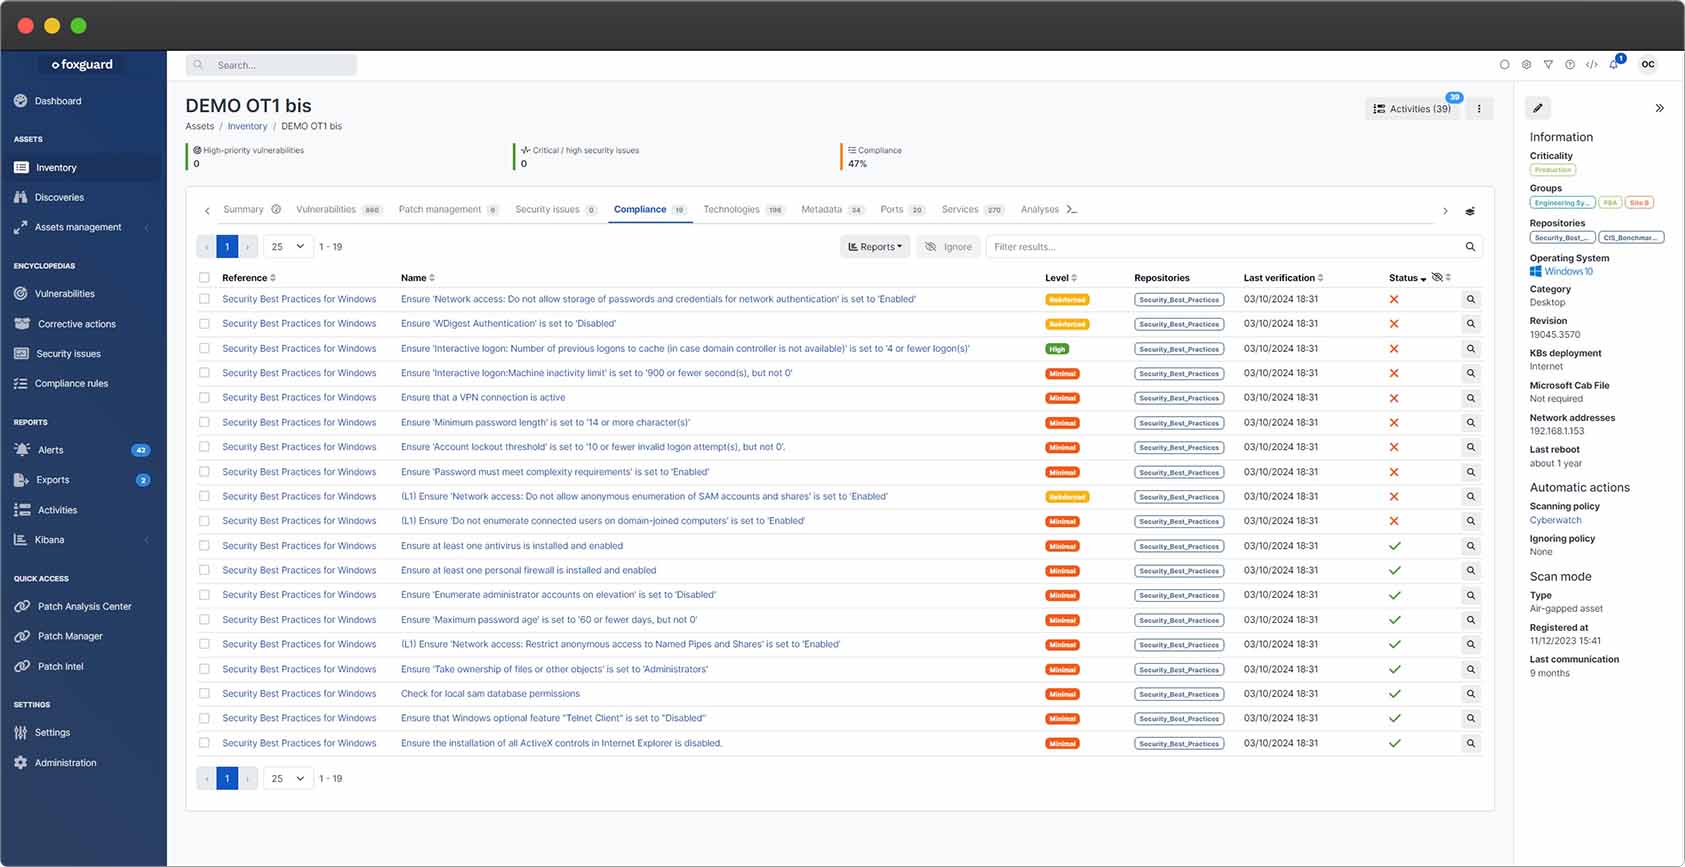Image resolution: width=1685 pixels, height=867 pixels.
Task: Open the code API icon in top bar
Action: coord(1592,65)
